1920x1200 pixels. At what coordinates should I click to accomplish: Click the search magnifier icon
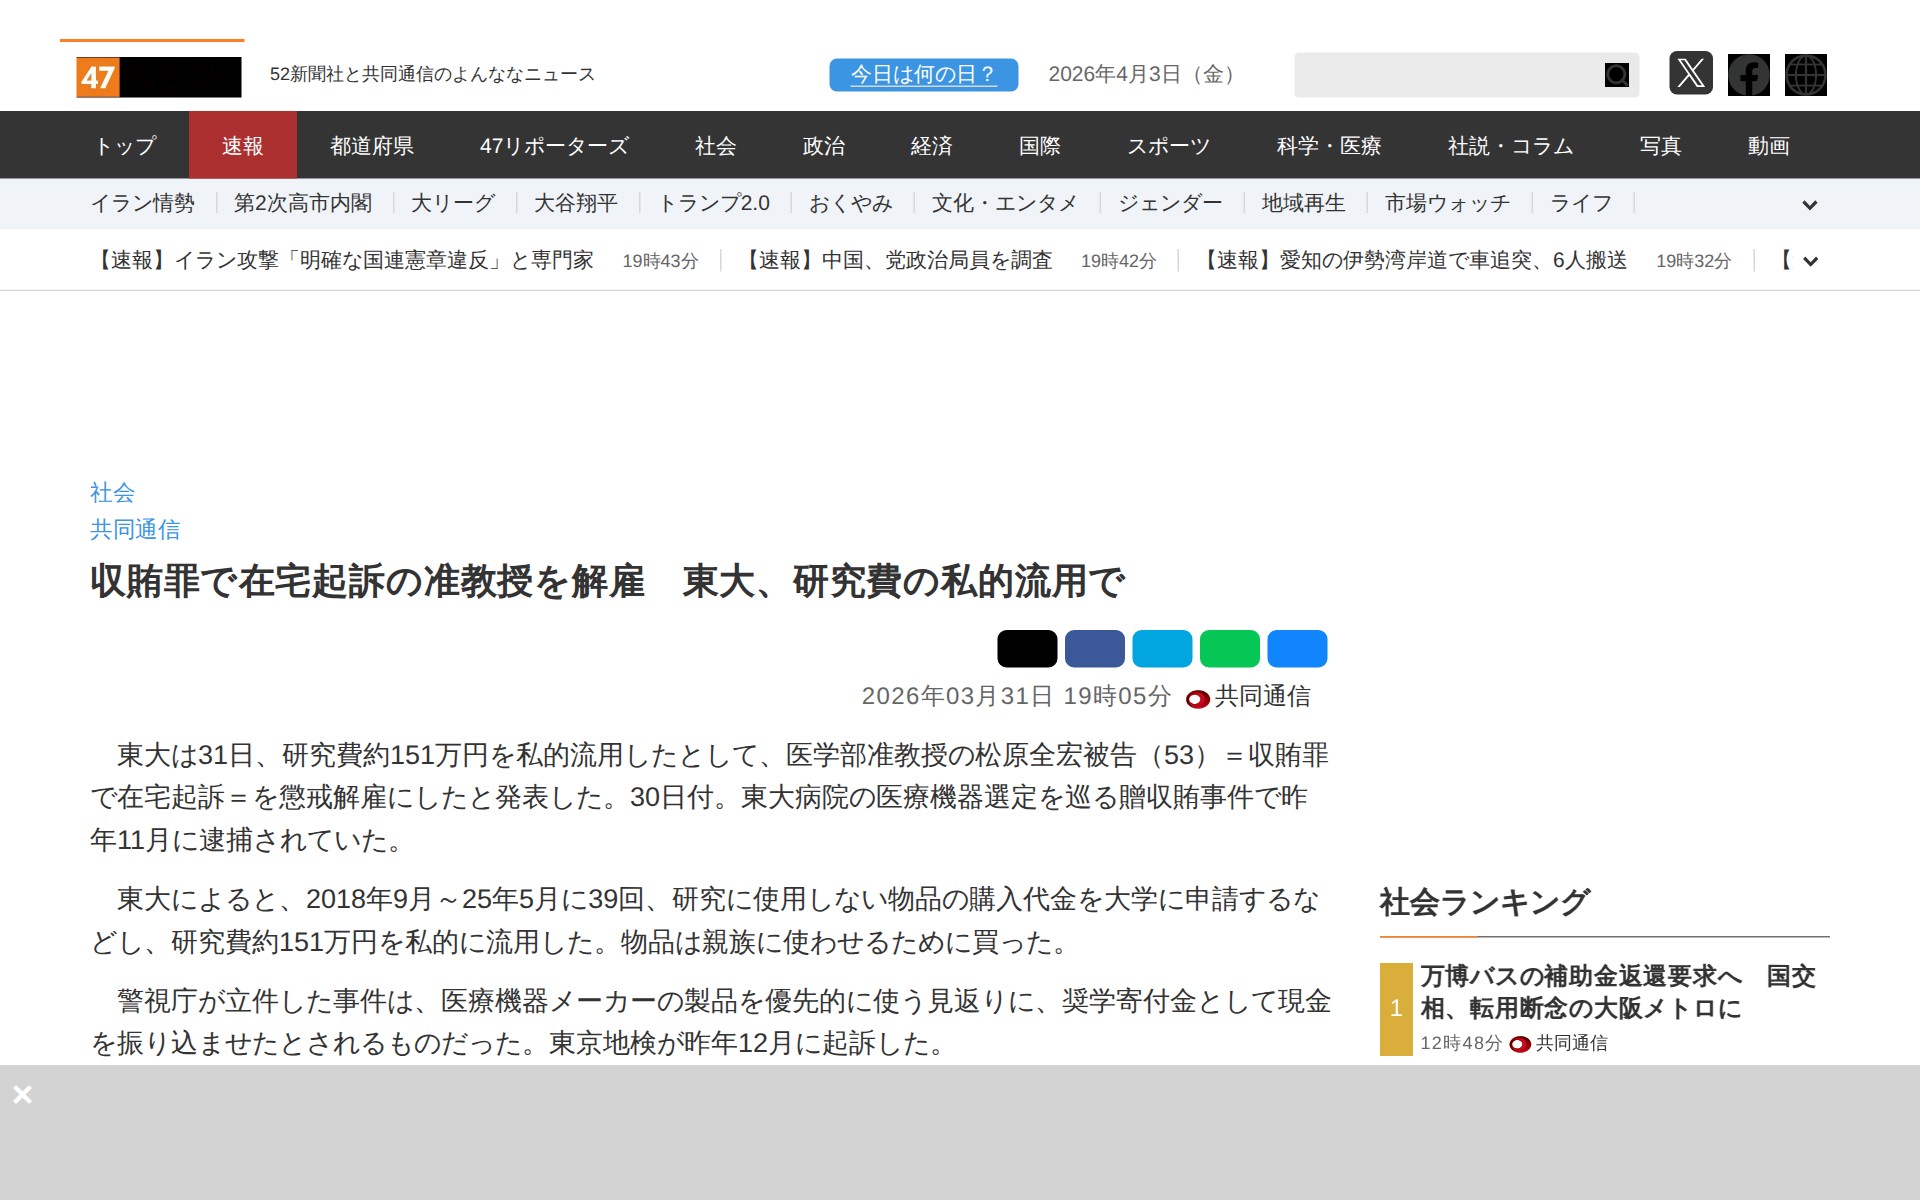coord(1616,75)
